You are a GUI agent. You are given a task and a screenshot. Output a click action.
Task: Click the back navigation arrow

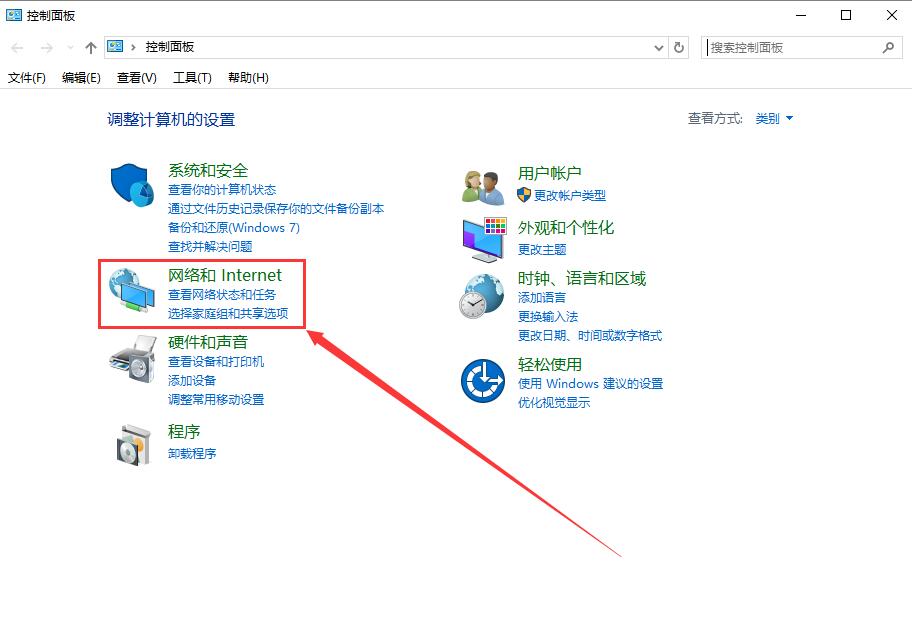click(16, 46)
